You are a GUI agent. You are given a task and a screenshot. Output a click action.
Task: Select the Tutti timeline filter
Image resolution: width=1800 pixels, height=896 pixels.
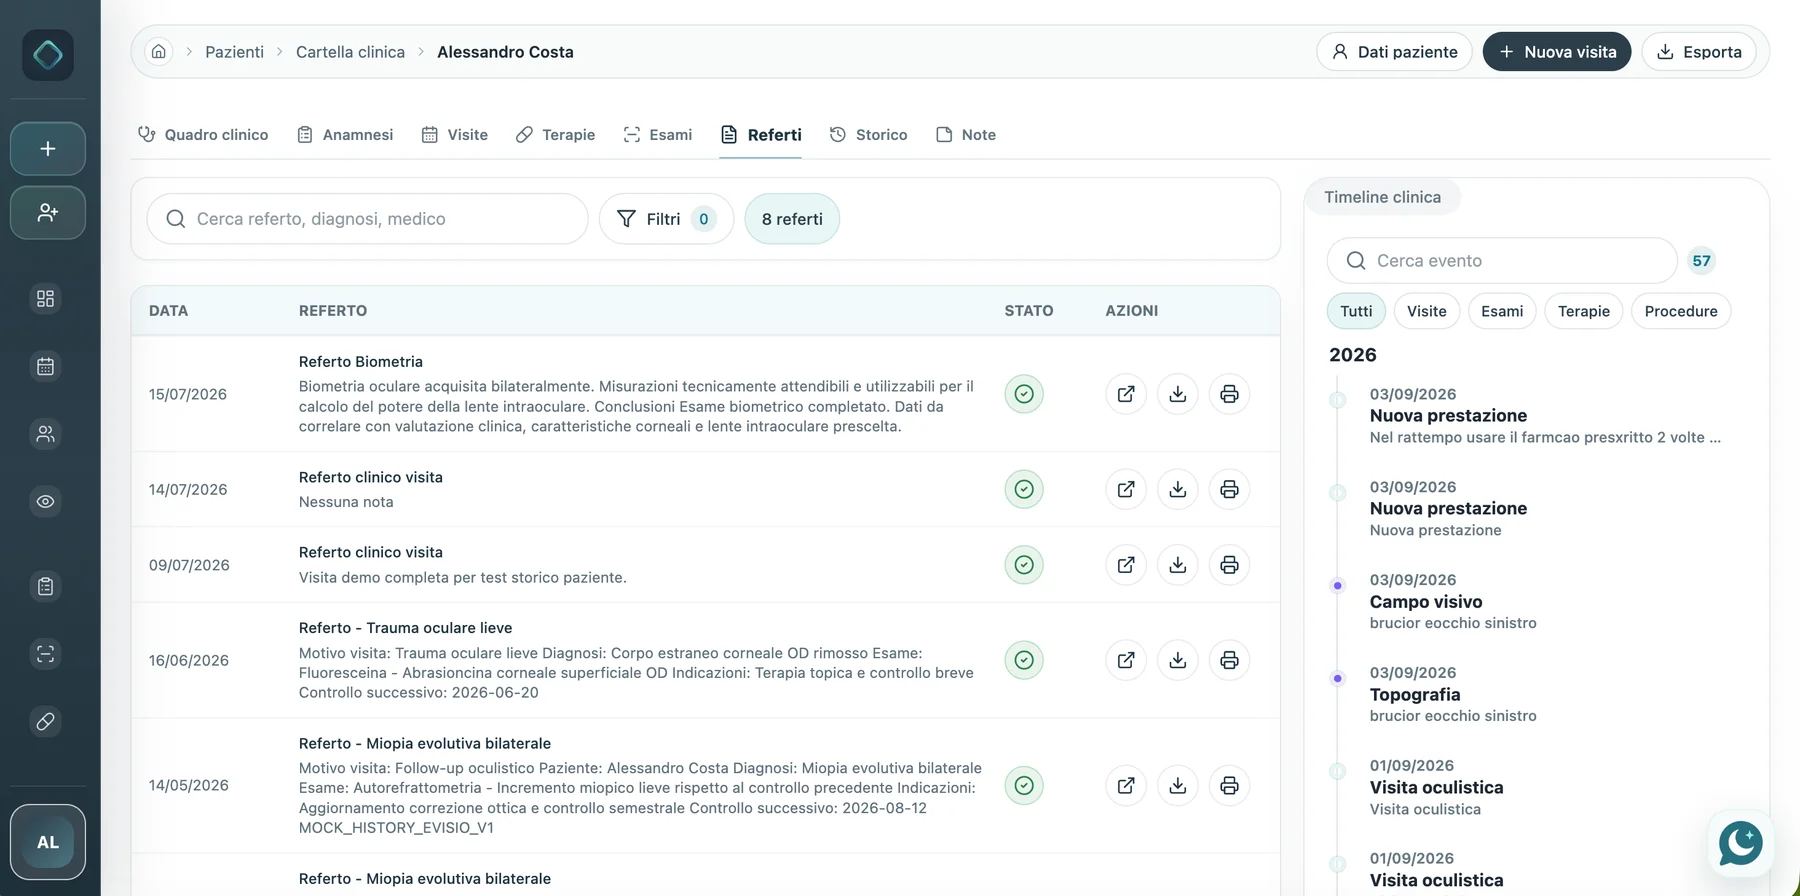1356,311
